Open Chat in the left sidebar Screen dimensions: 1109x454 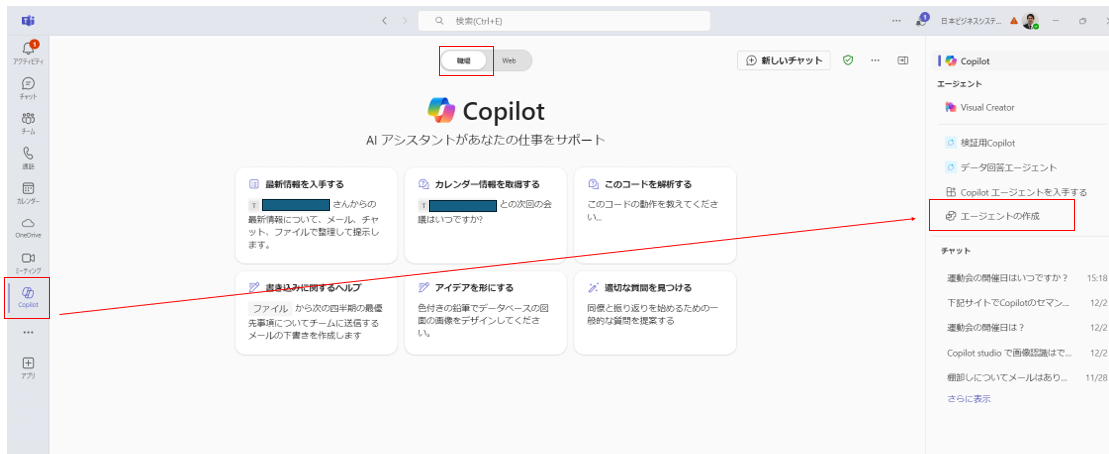click(28, 88)
